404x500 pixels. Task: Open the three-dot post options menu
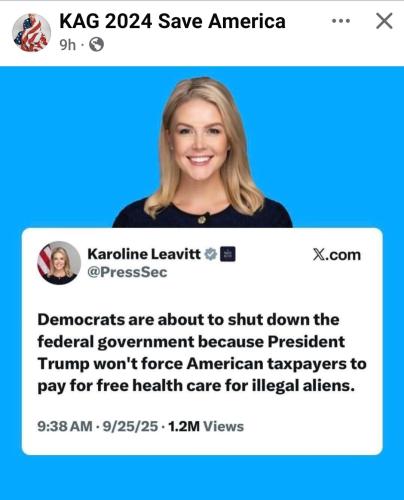coord(341,21)
